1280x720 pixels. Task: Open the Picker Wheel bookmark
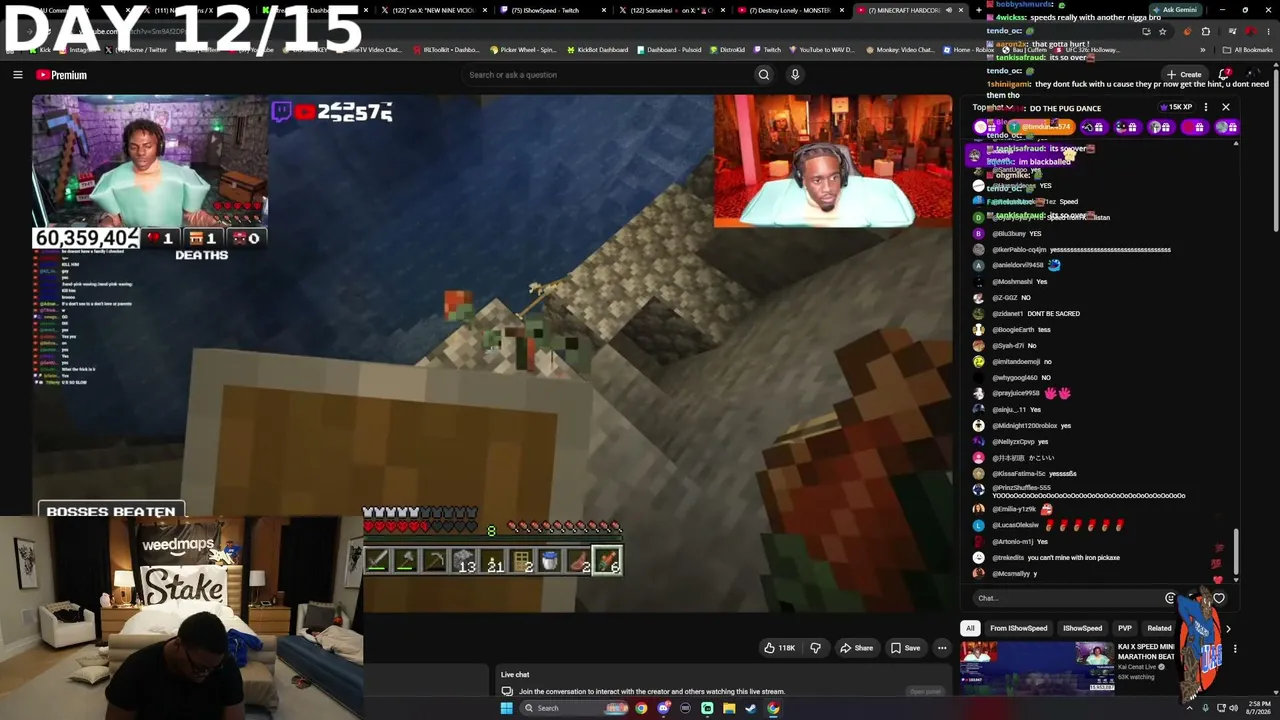coord(522,50)
